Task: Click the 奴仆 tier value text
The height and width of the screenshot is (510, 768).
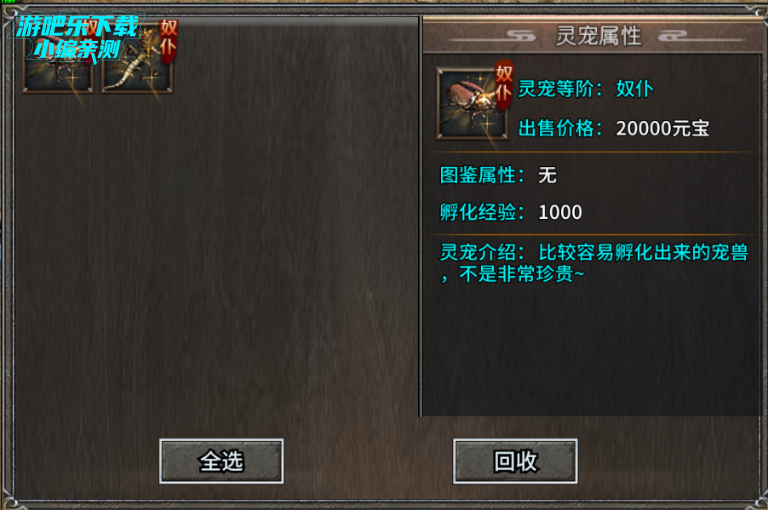Action: tap(635, 89)
